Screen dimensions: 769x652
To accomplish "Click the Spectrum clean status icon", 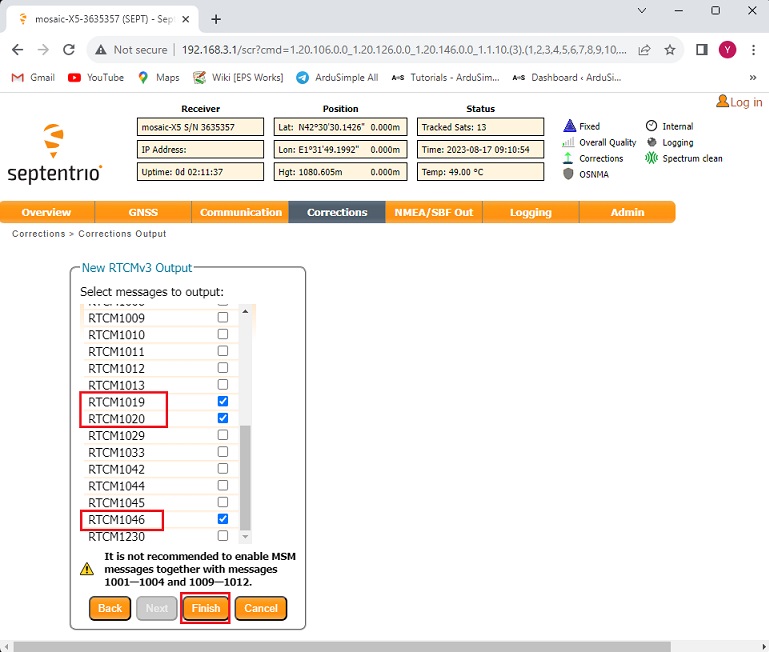I will [x=652, y=158].
